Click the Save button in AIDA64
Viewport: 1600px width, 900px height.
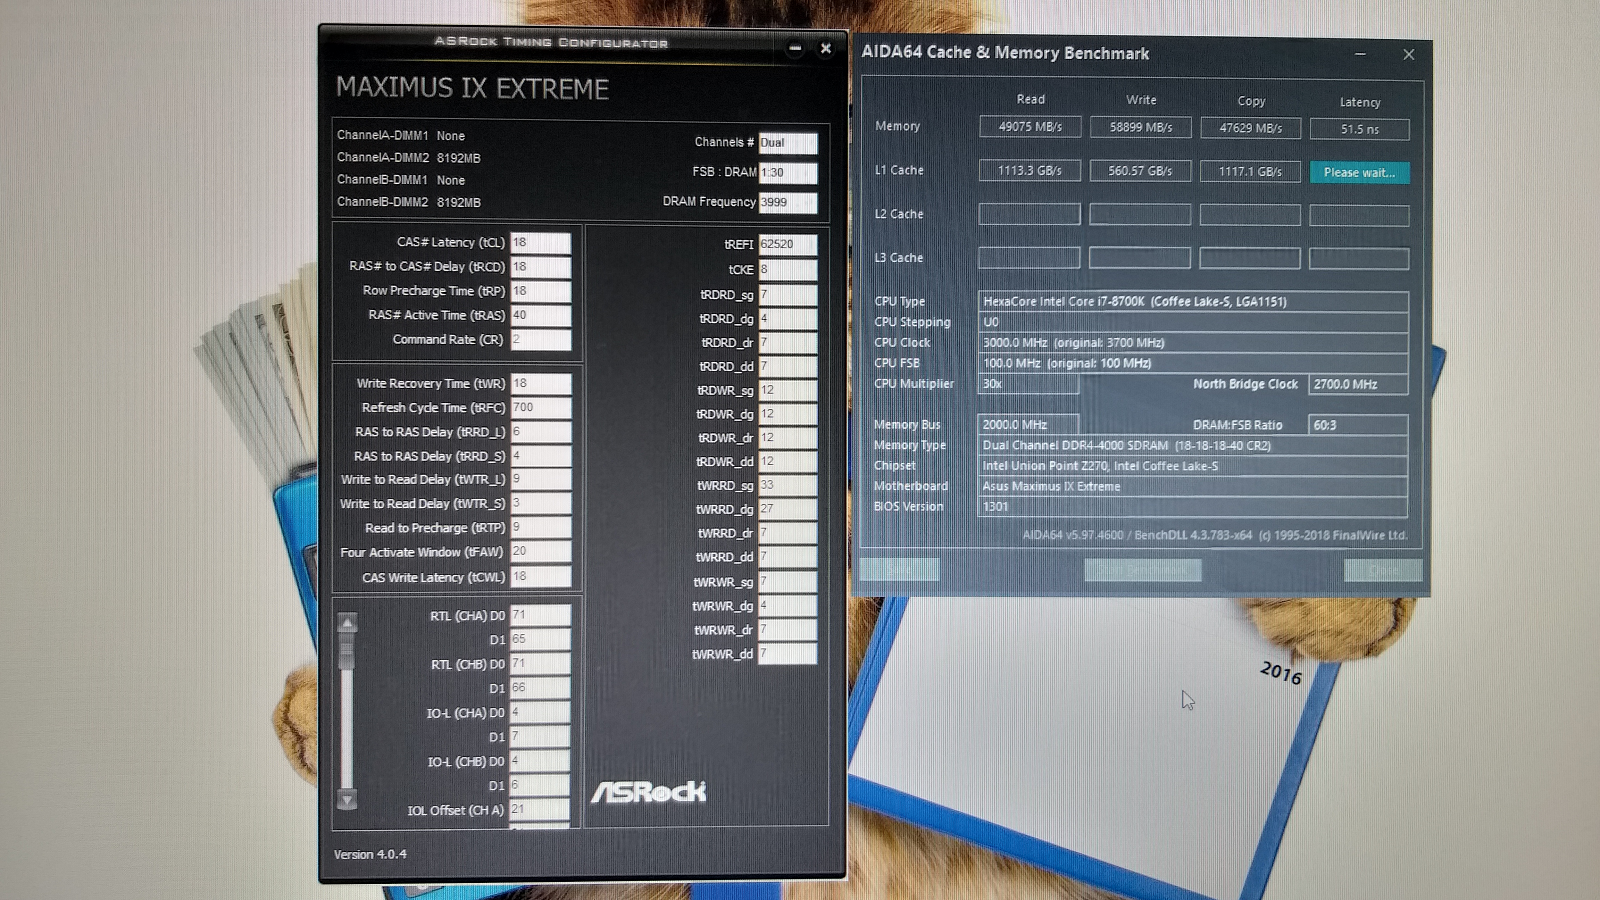click(900, 569)
